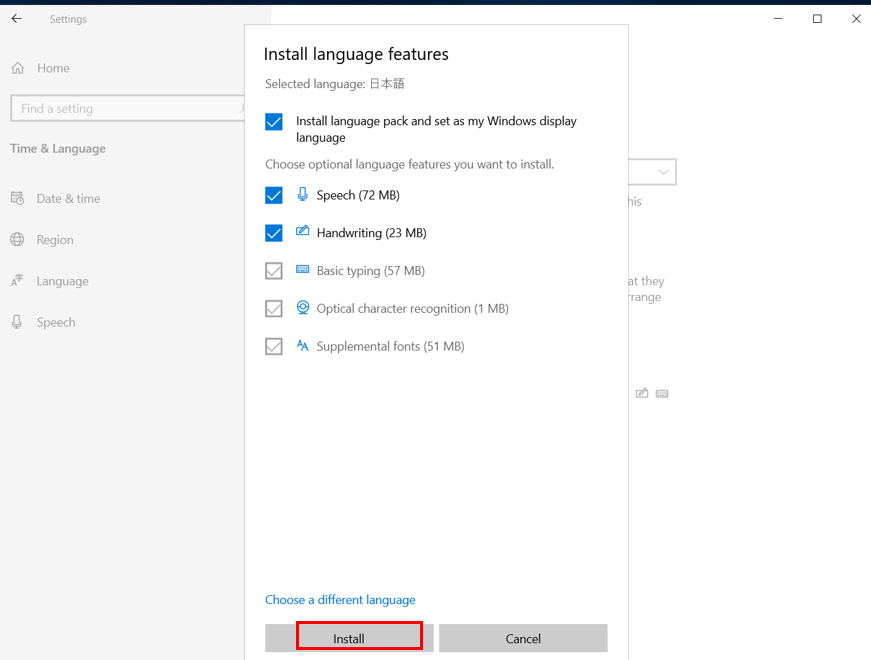Click the Date & time calendar icon

[17, 198]
